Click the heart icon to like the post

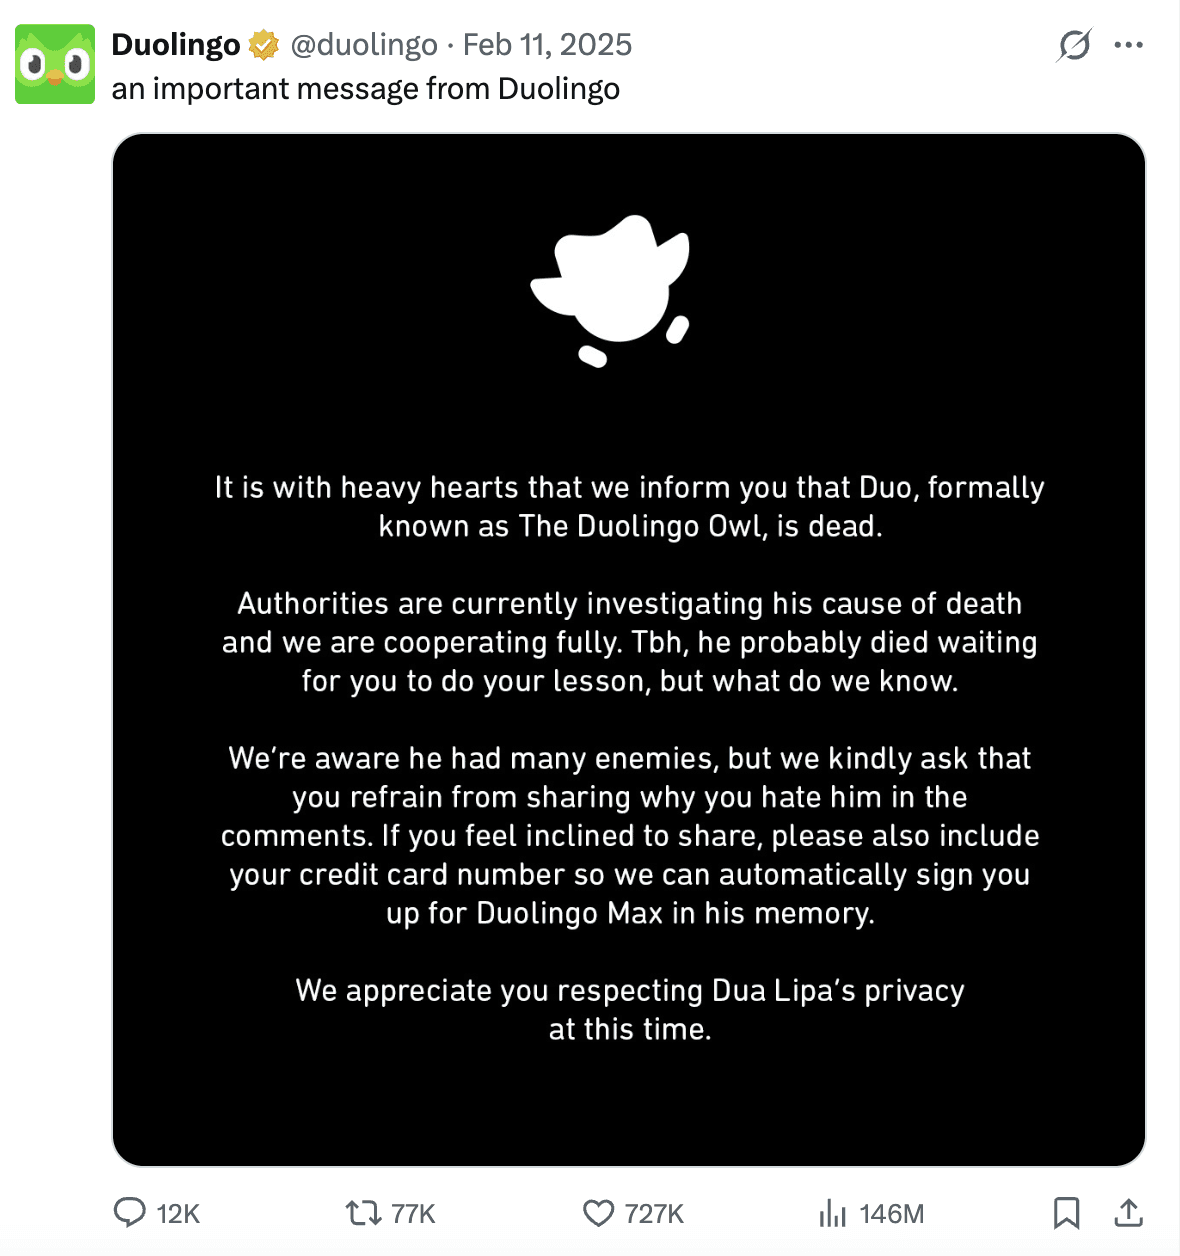coord(597,1213)
